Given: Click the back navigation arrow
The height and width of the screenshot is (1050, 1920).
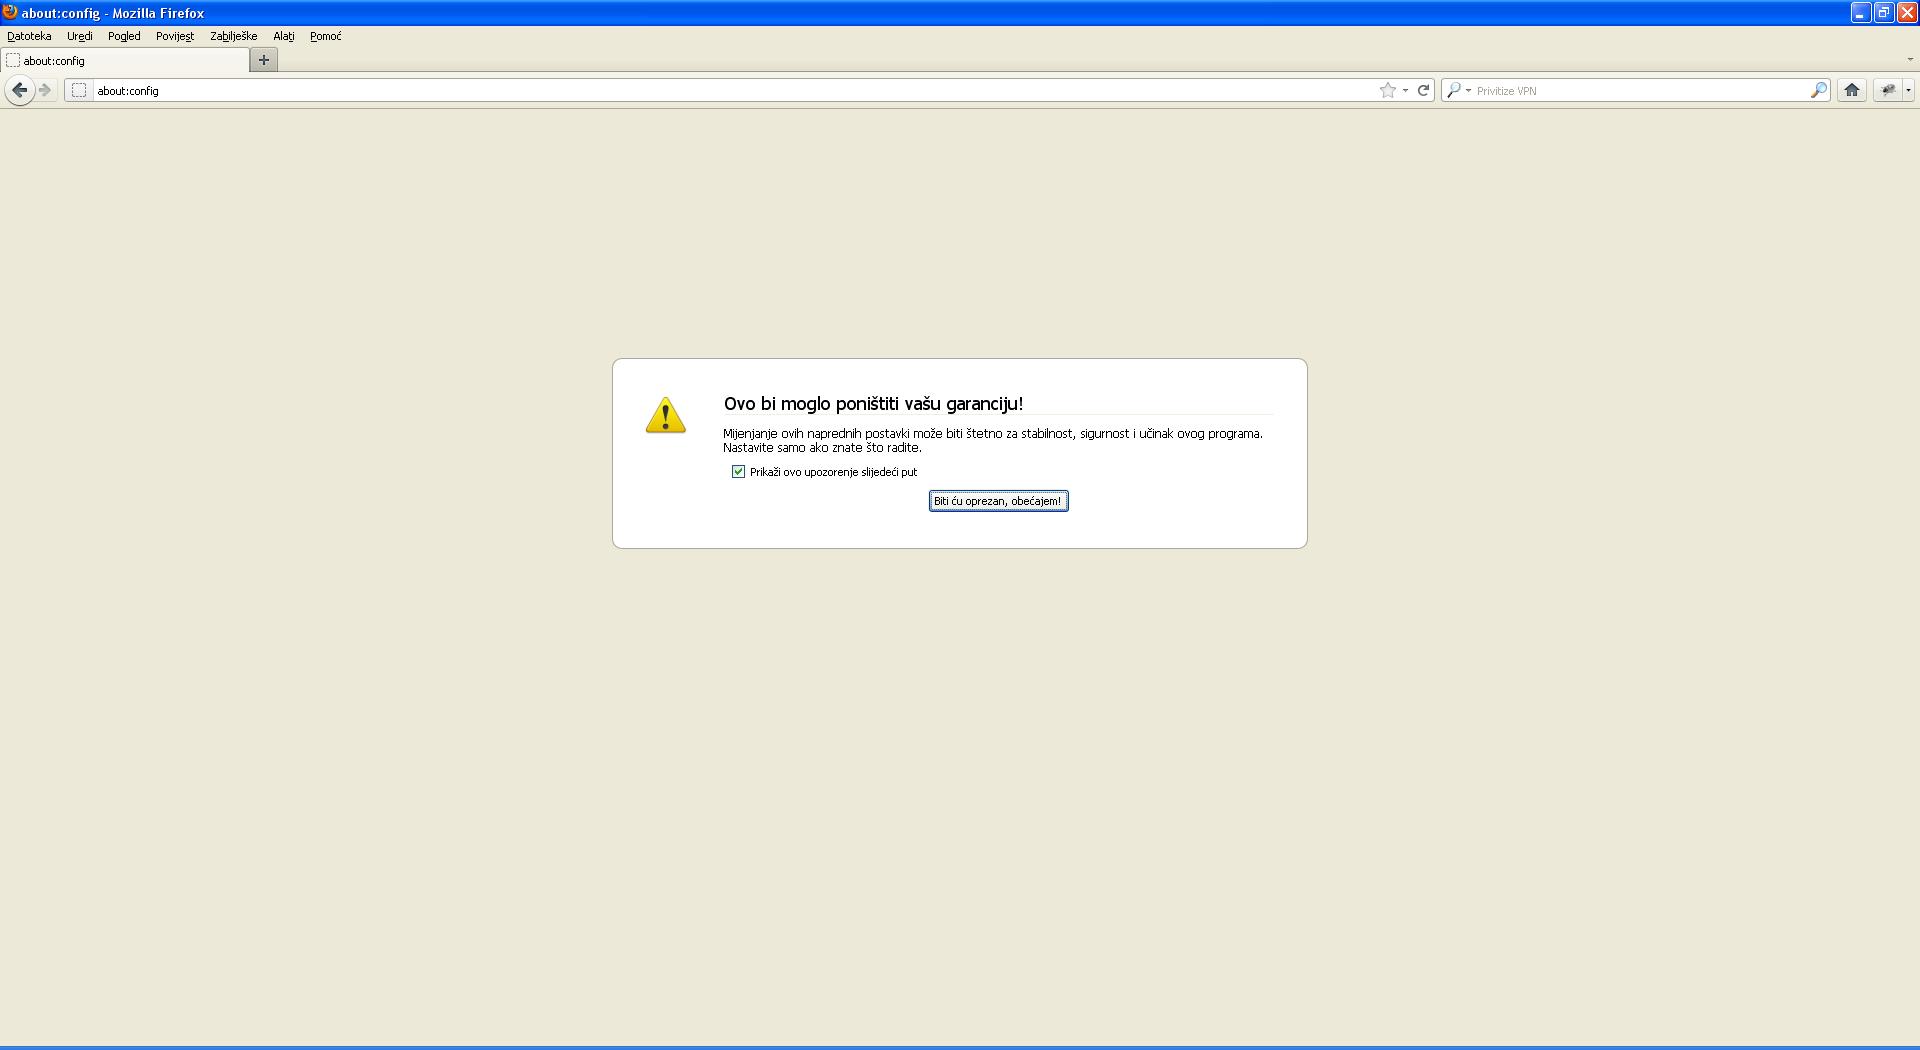Looking at the screenshot, I should click(x=19, y=90).
